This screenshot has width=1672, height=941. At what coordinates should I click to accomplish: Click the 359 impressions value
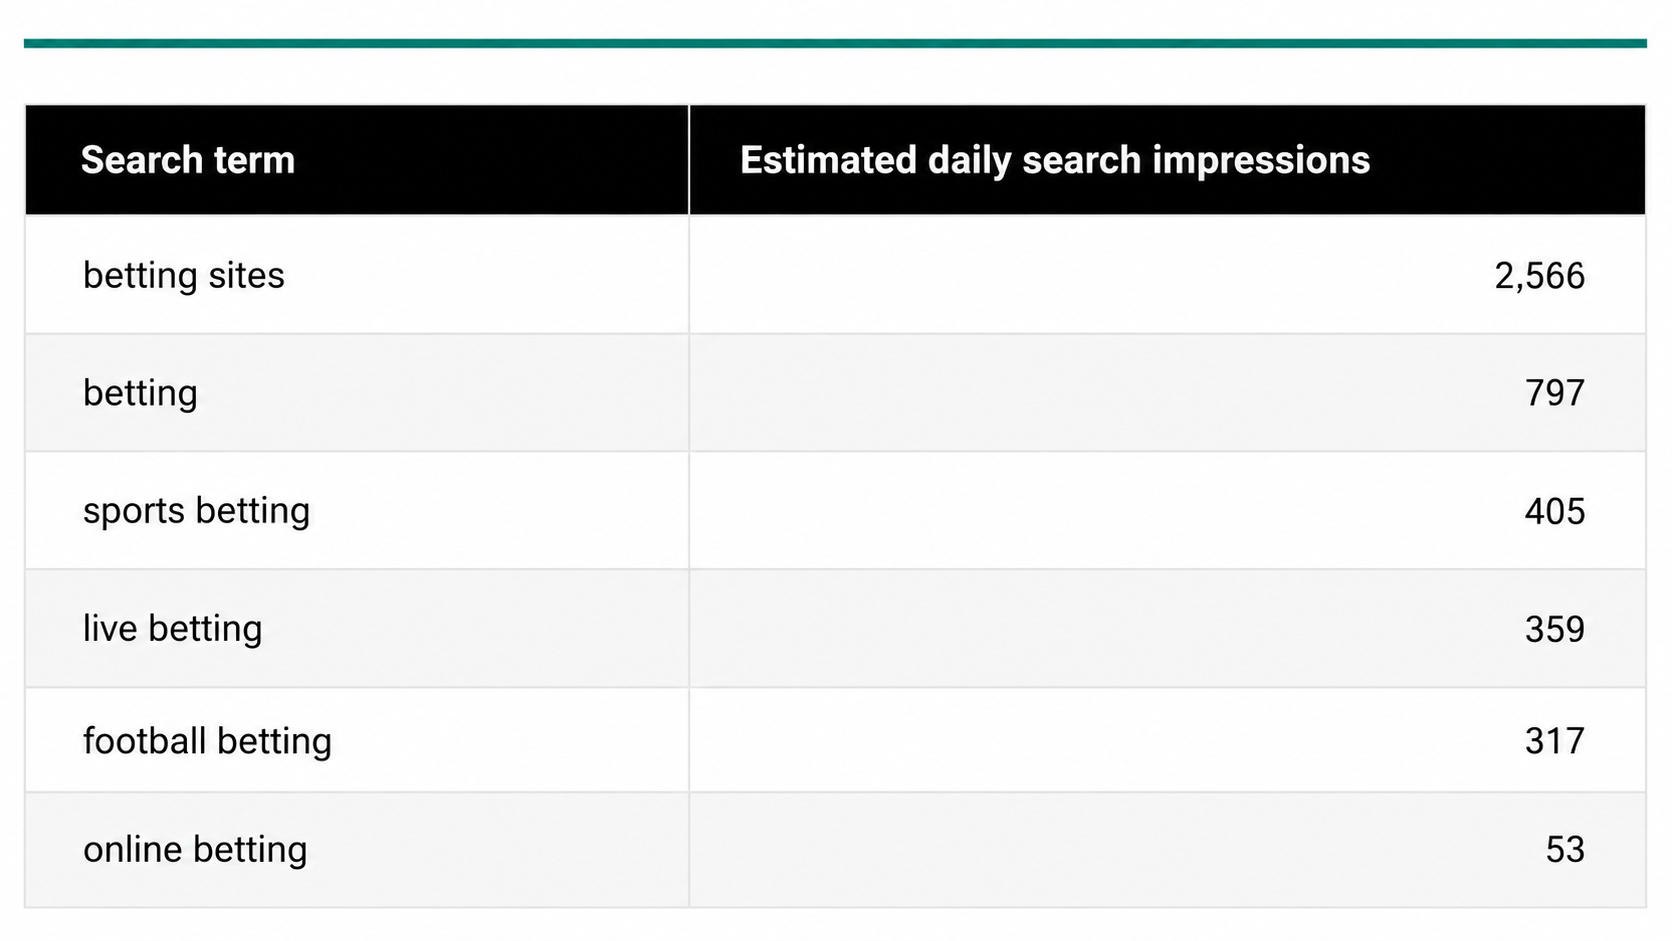click(1555, 629)
